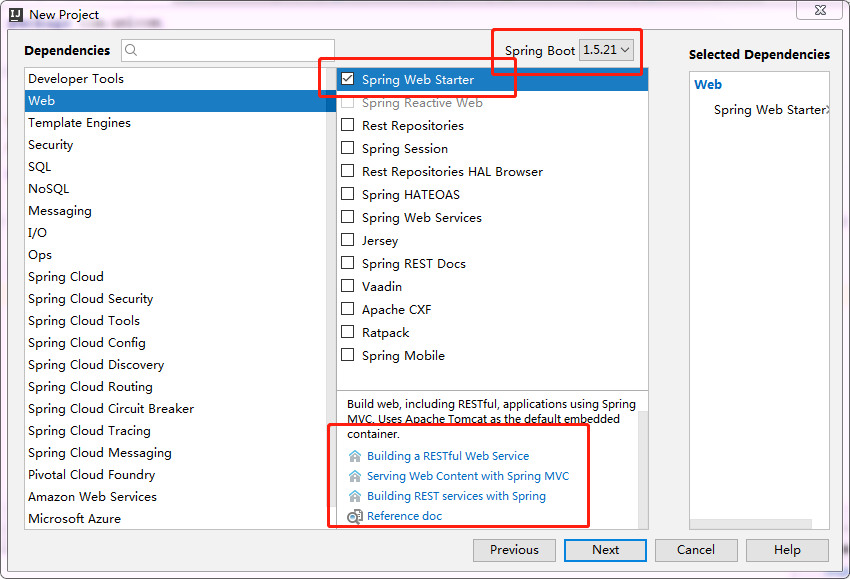850x579 pixels.
Task: Focus the Dependencies search field
Action: [228, 50]
